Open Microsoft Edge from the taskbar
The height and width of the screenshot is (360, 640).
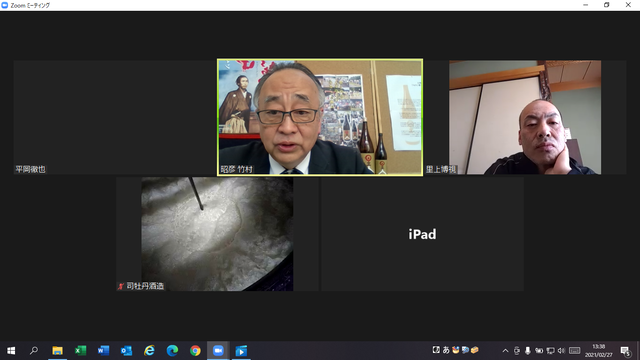click(172, 351)
